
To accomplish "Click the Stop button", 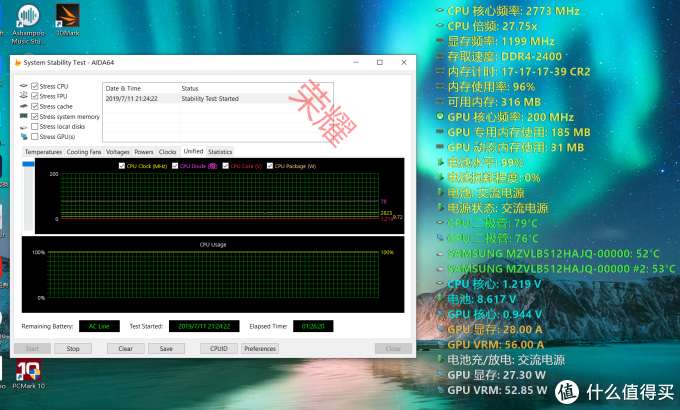I will pyautogui.click(x=73, y=348).
